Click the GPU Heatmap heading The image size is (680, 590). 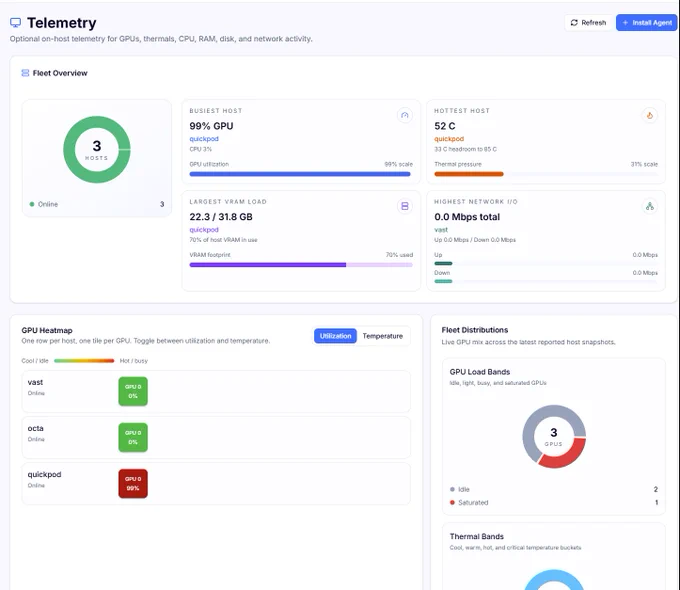(47, 330)
